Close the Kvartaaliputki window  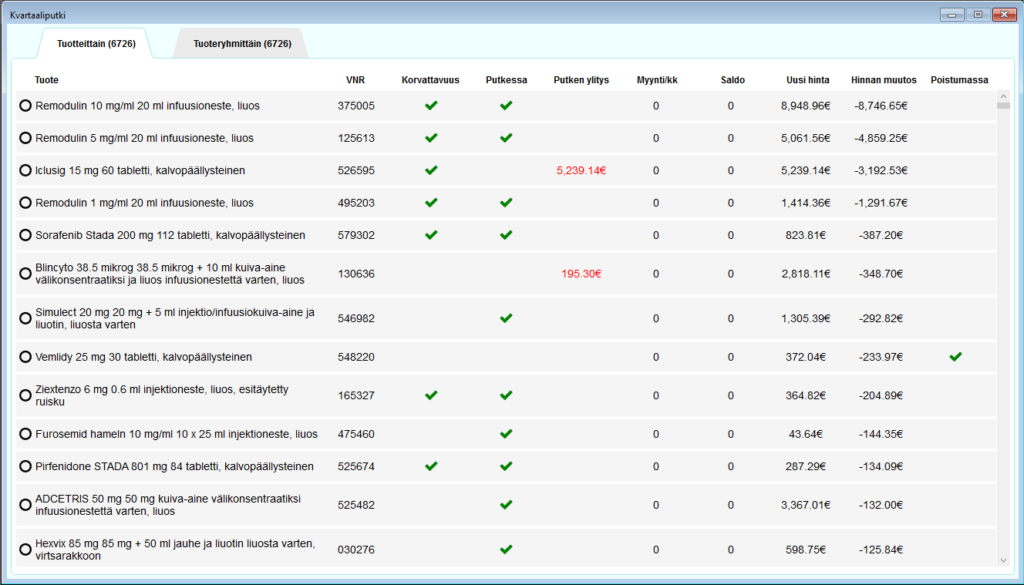tap(1002, 14)
